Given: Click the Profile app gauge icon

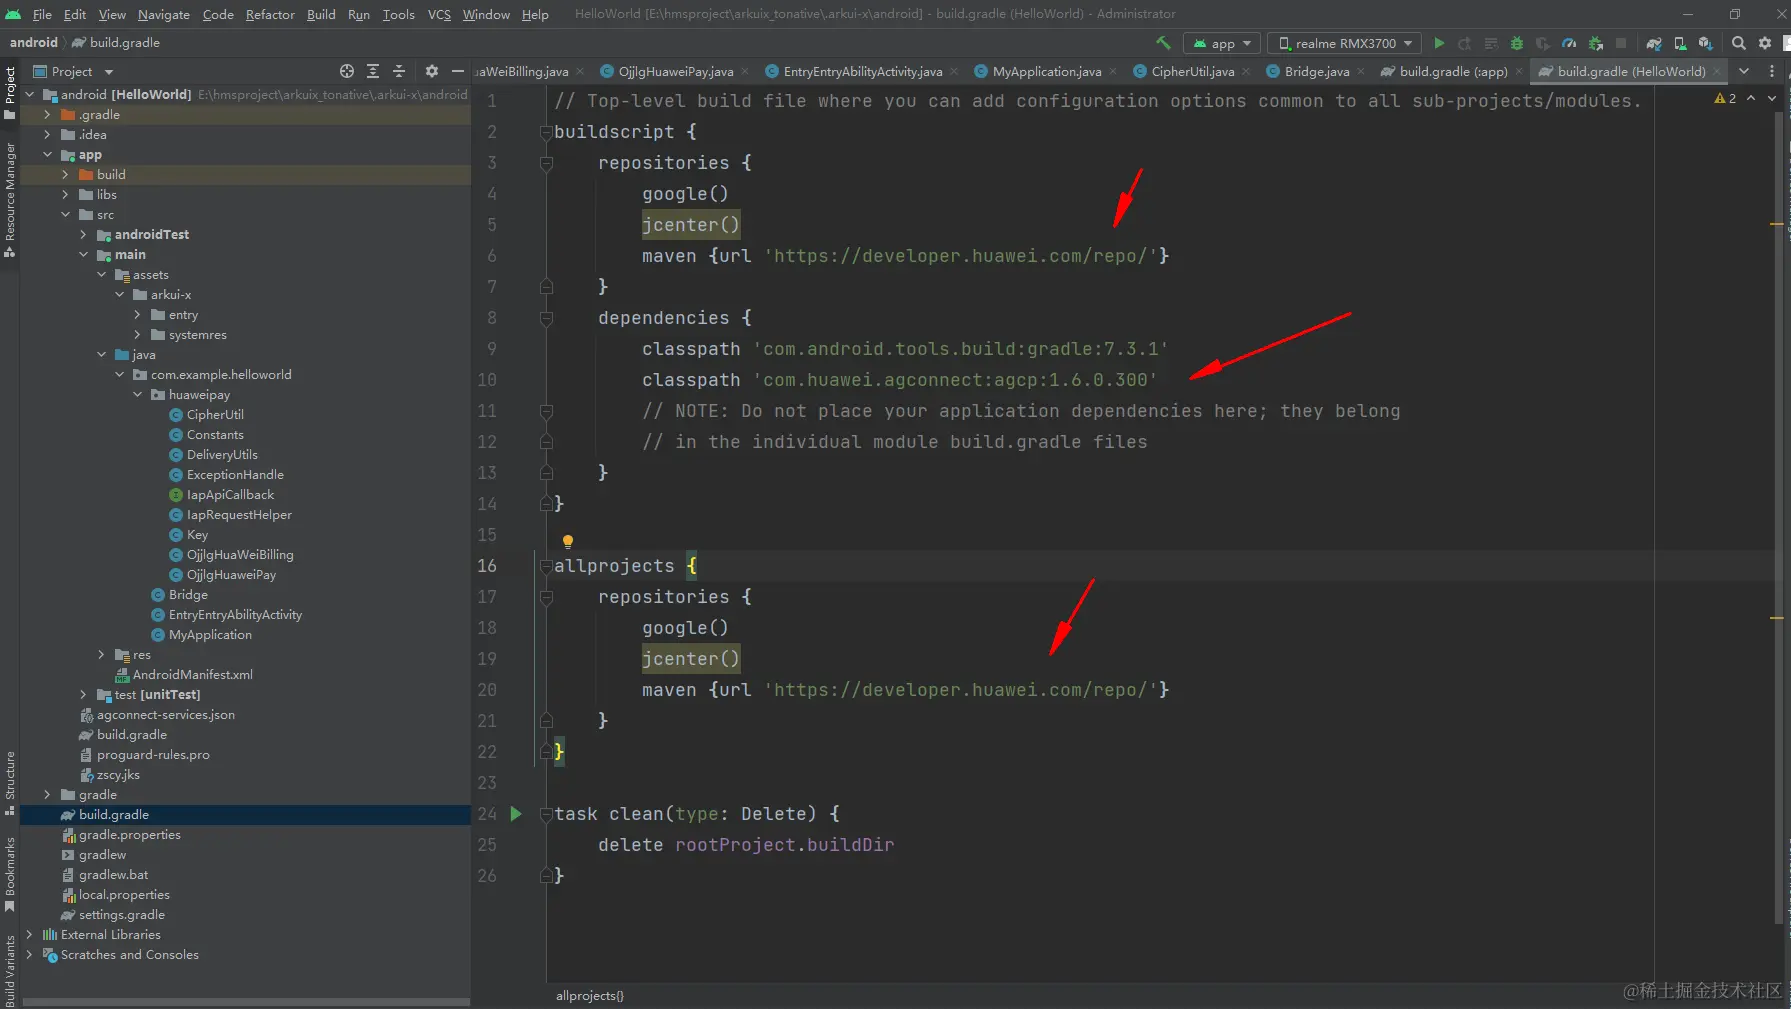Looking at the screenshot, I should [x=1569, y=43].
